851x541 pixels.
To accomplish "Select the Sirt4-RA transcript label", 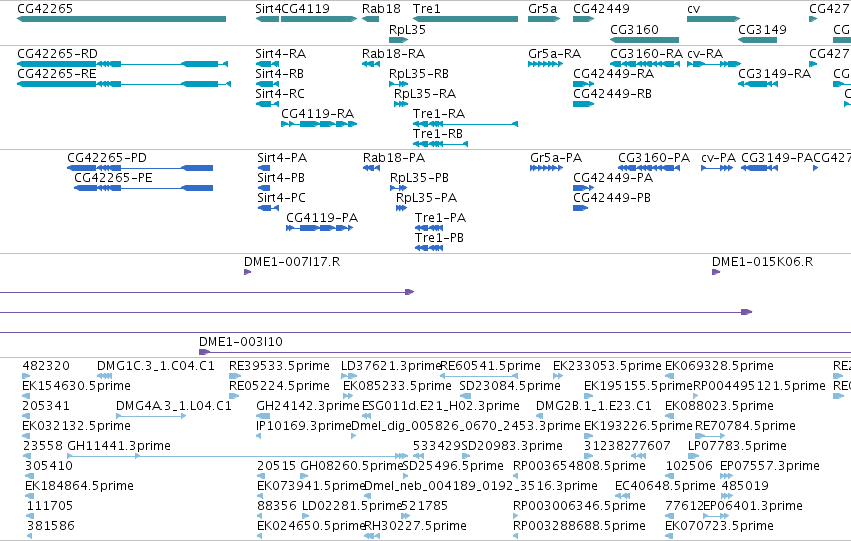I will pyautogui.click(x=281, y=54).
